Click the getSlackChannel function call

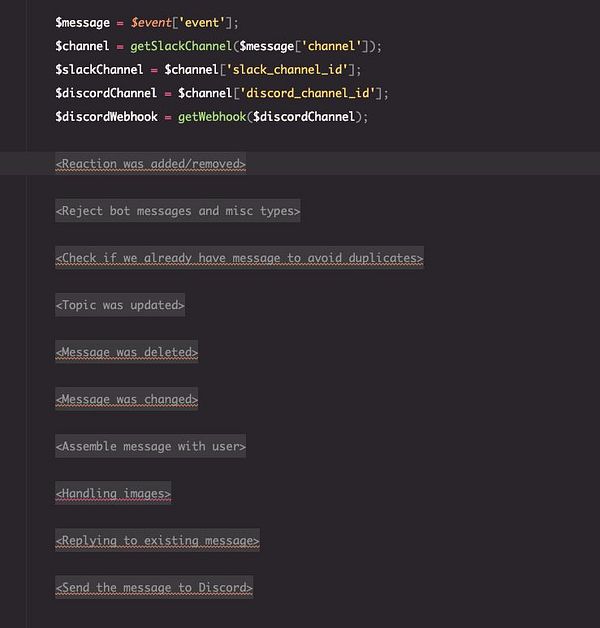[x=181, y=46]
